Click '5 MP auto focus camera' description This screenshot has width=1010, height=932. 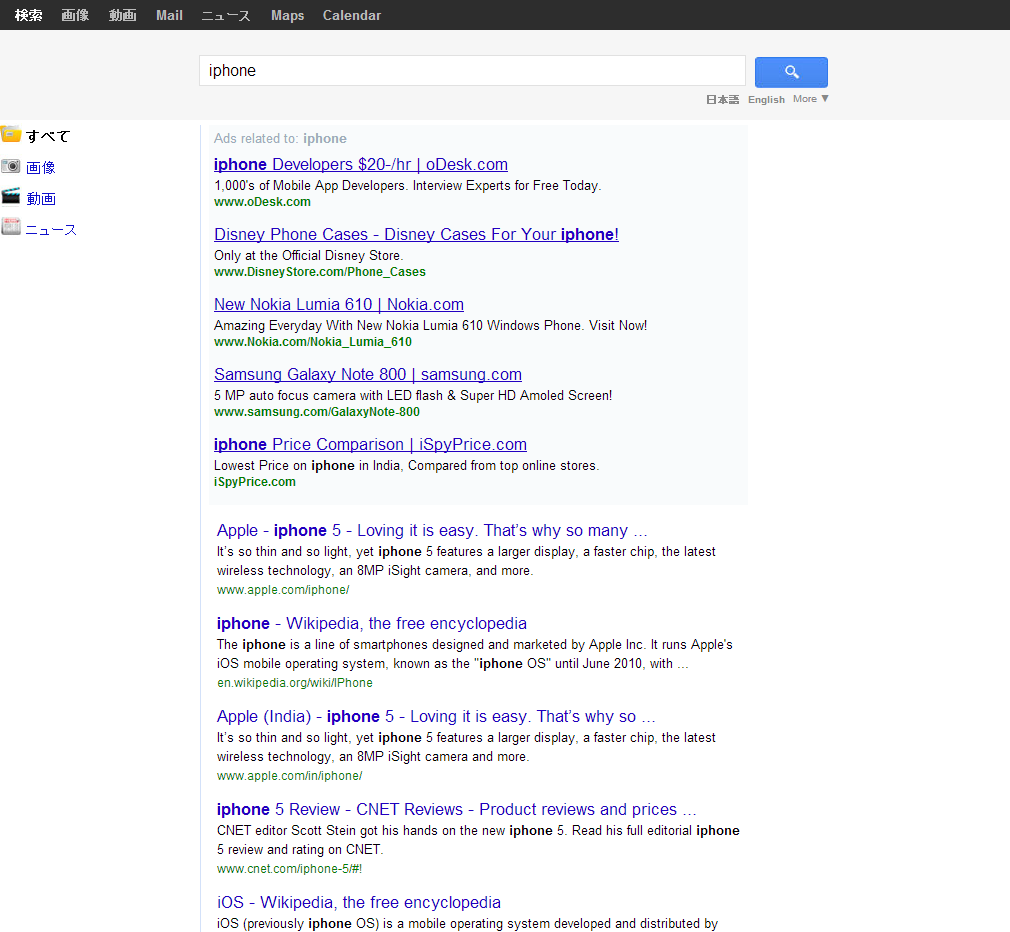[x=413, y=395]
